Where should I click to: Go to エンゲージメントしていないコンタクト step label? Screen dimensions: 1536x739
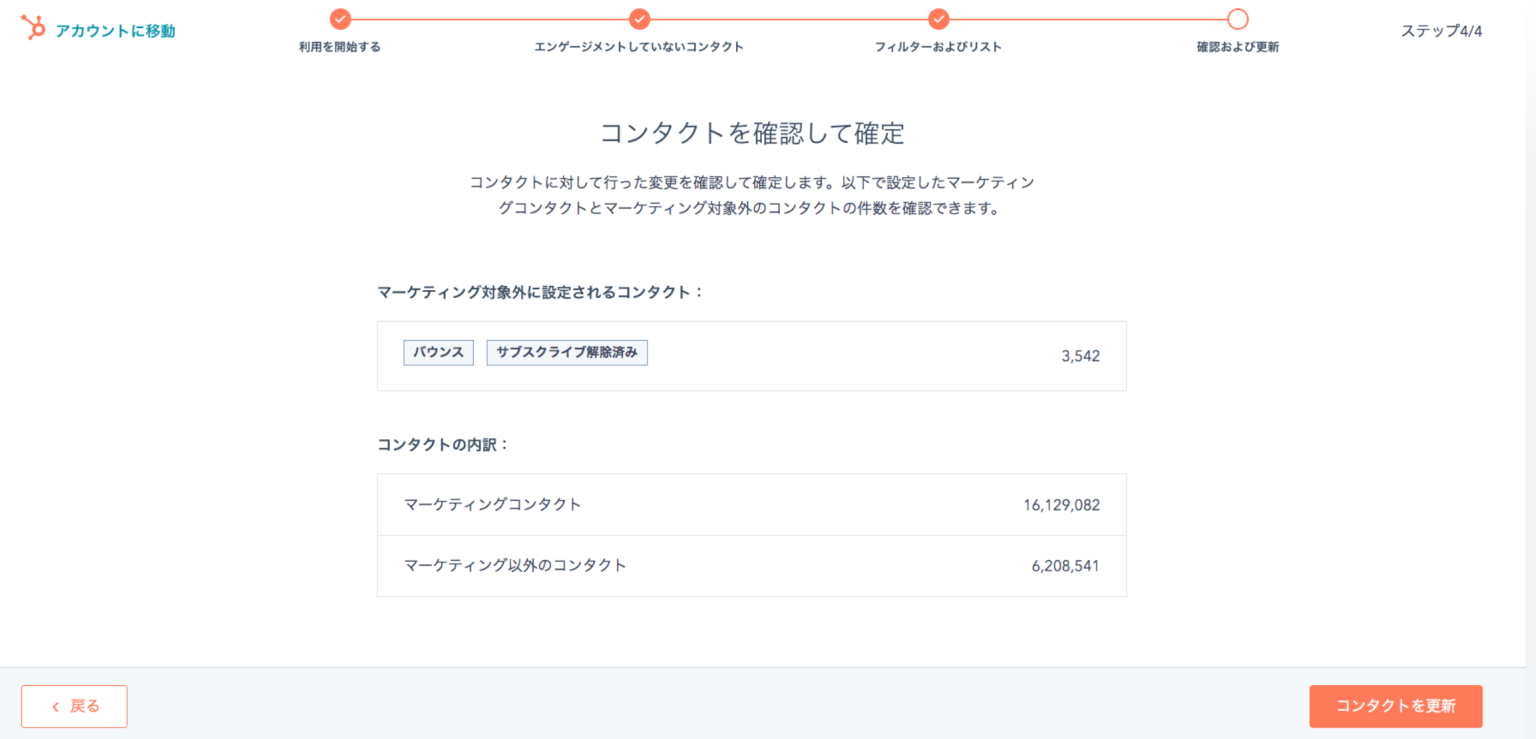pyautogui.click(x=639, y=47)
